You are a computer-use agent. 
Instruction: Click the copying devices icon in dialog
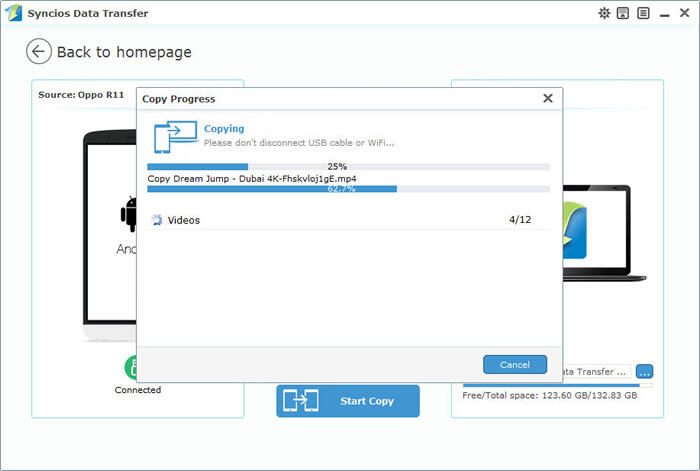click(x=174, y=136)
